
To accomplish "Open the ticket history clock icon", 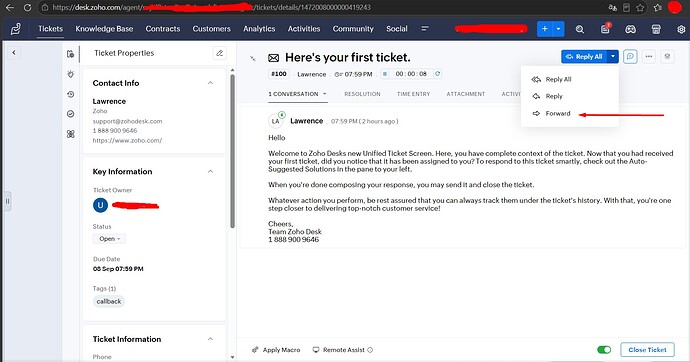I will tap(70, 94).
